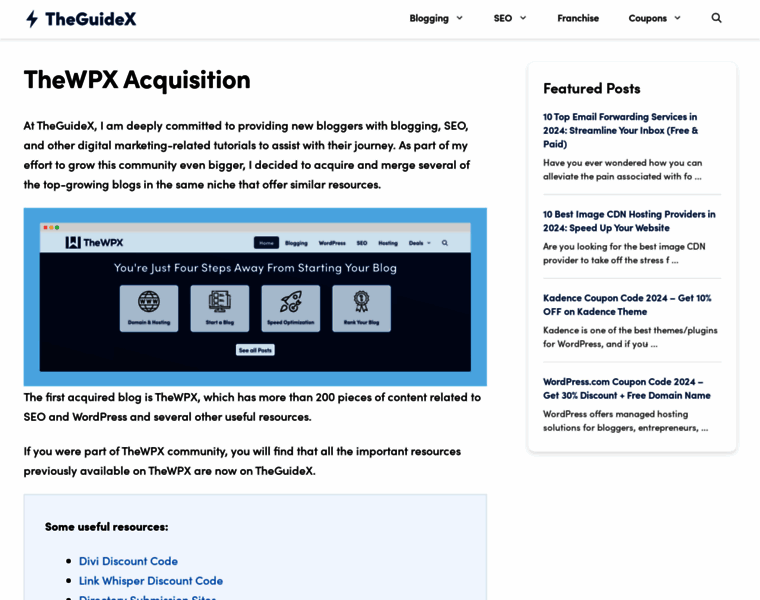Click the lightning bolt logo icon
Viewport: 760px width, 600px height.
pyautogui.click(x=32, y=19)
